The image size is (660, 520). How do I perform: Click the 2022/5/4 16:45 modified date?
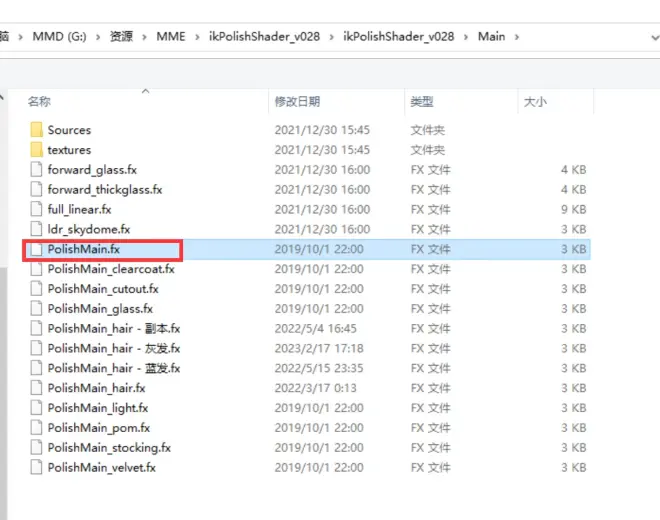(x=315, y=328)
